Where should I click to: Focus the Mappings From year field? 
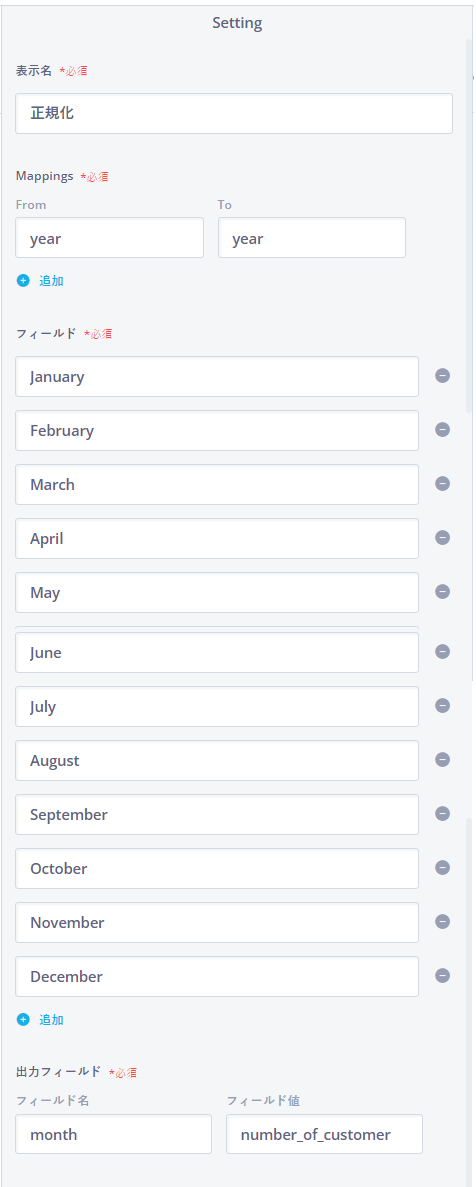pyautogui.click(x=110, y=238)
